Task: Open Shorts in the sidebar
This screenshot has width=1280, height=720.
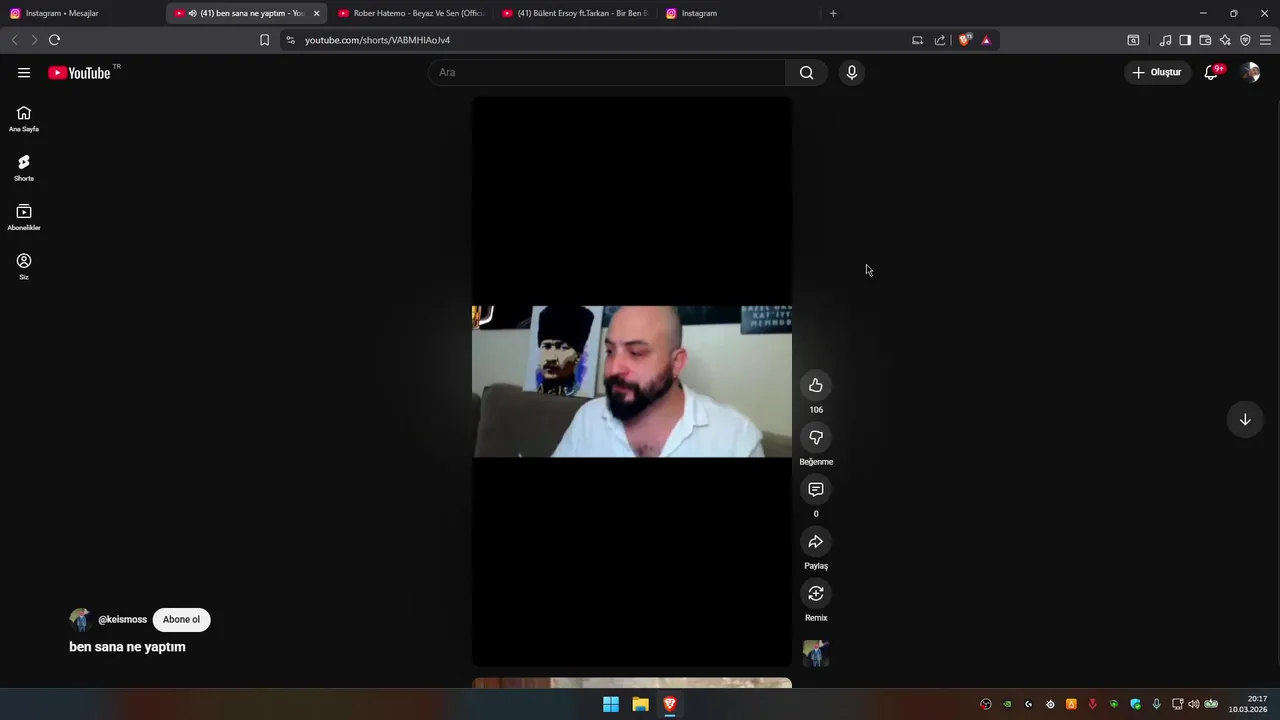Action: [x=24, y=168]
